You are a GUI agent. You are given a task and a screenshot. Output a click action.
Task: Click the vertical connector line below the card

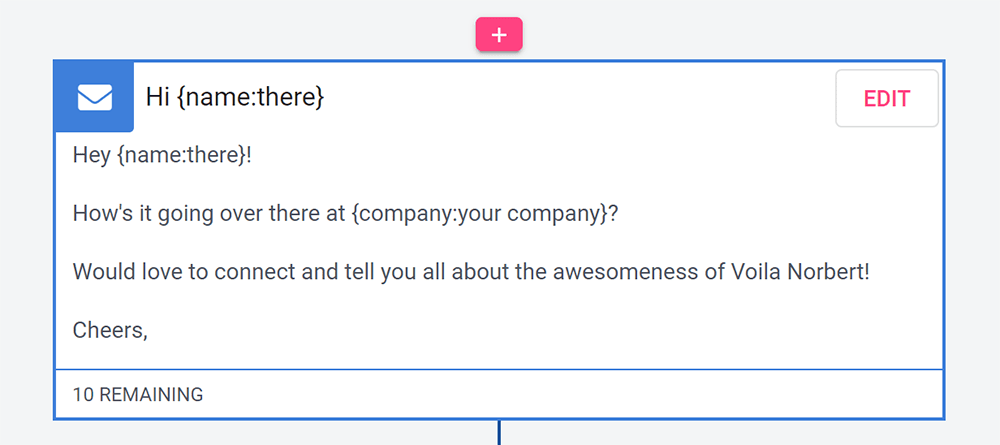pos(499,432)
